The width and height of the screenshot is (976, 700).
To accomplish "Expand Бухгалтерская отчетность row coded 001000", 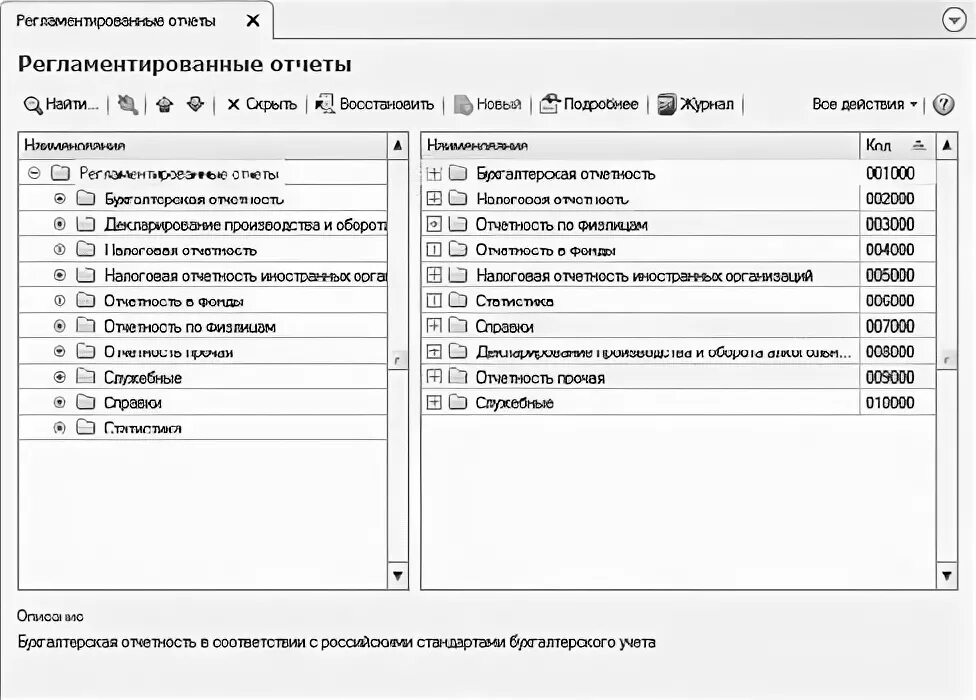I will 434,174.
